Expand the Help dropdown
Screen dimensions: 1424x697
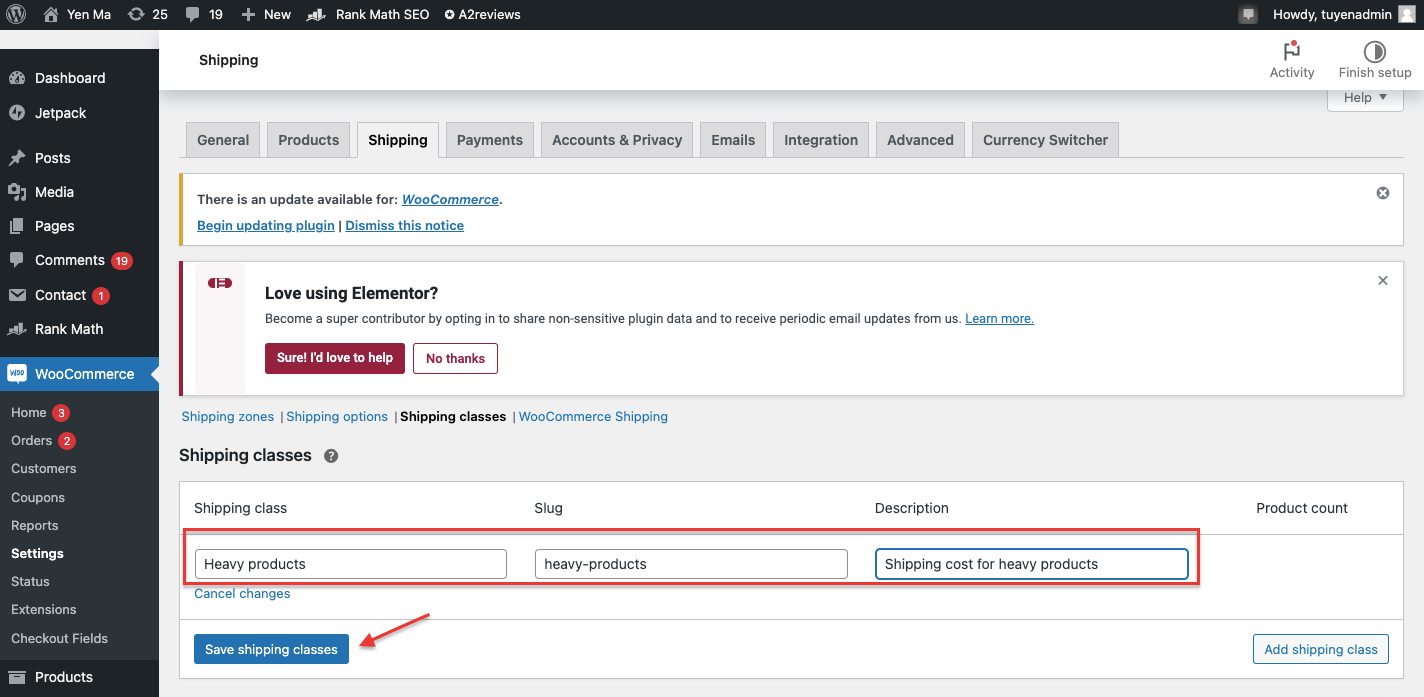point(1365,98)
